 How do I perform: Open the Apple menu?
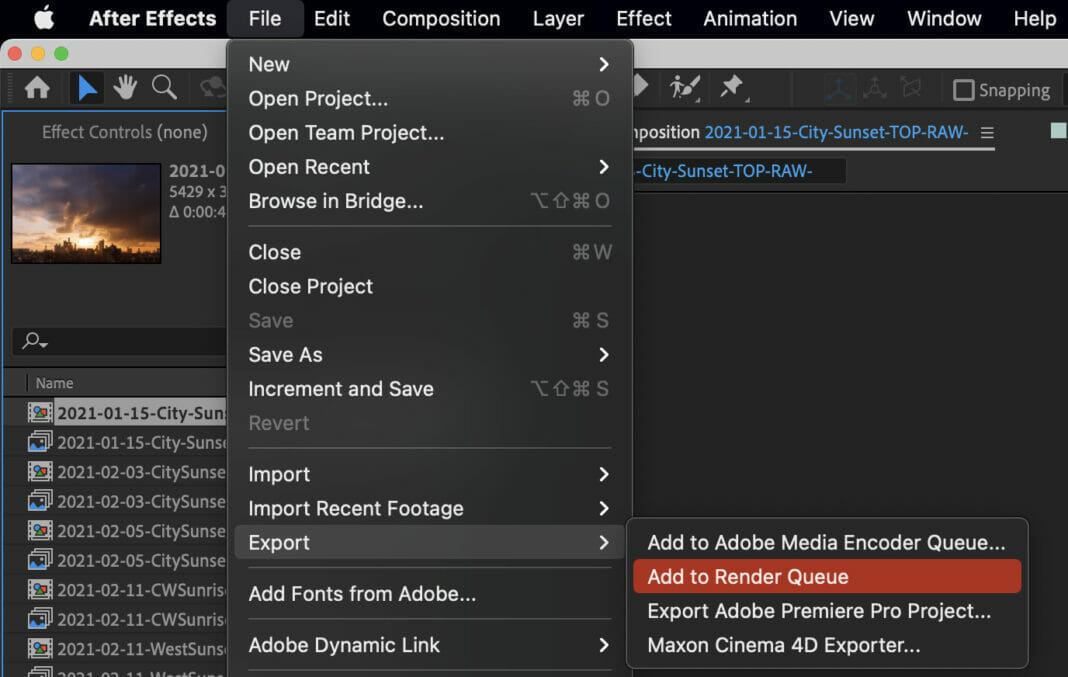pyautogui.click(x=42, y=18)
